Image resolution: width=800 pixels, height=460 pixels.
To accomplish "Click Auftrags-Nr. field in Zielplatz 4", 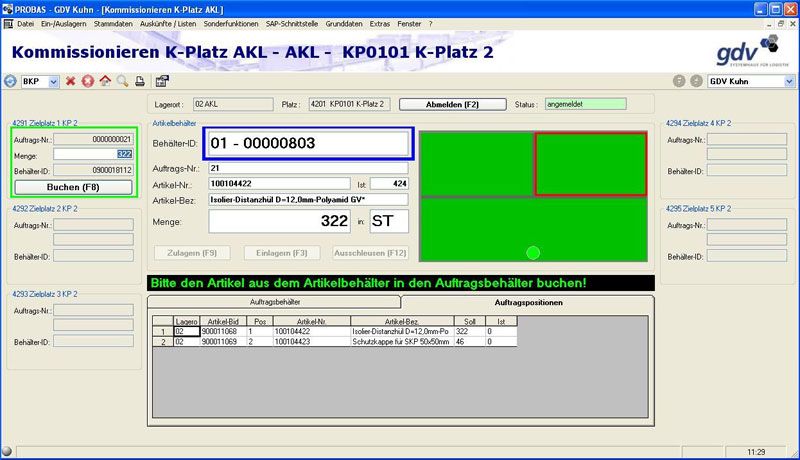I will click(746, 139).
